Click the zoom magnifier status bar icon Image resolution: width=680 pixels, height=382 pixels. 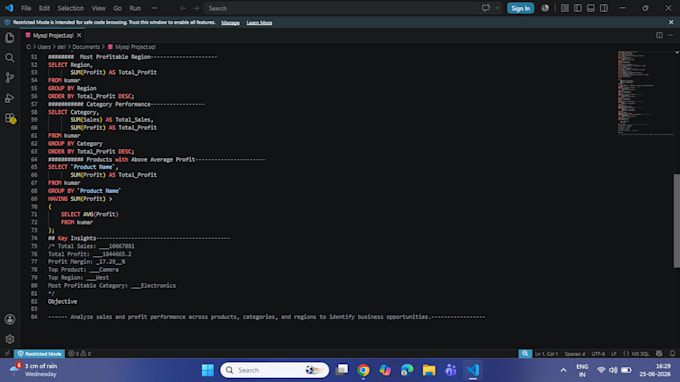(525, 354)
